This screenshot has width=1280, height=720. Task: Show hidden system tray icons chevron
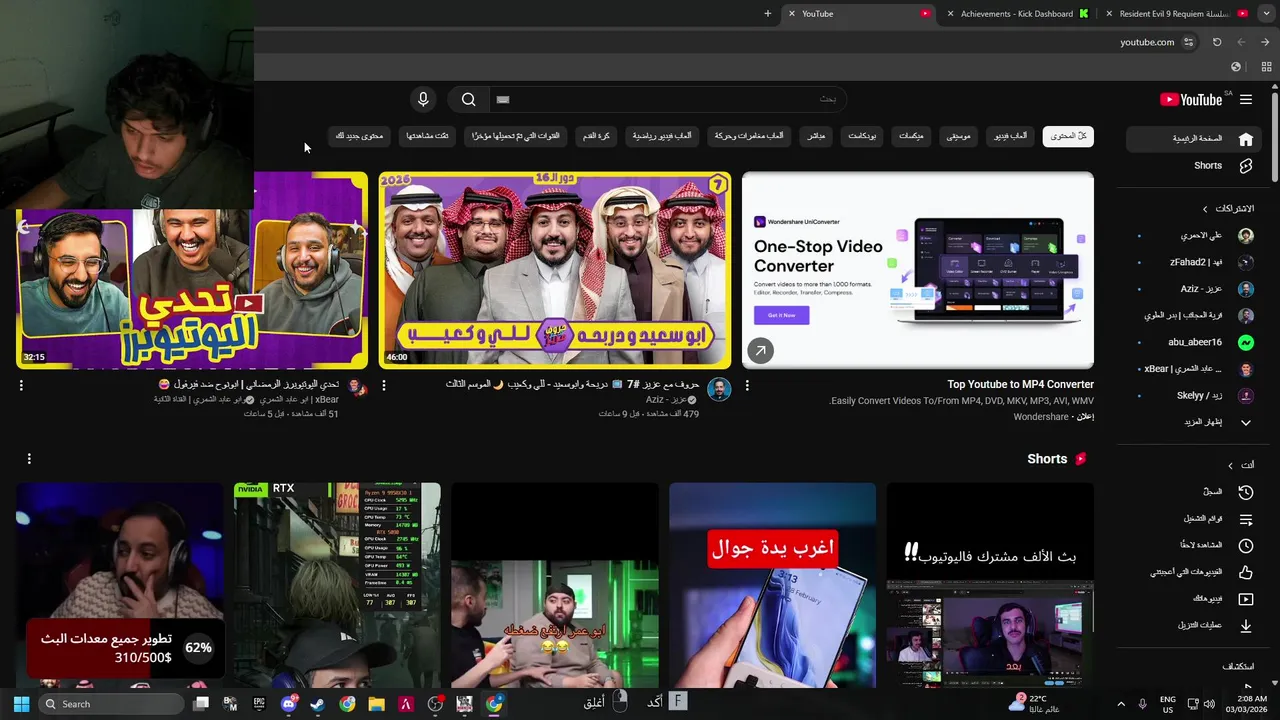click(x=1121, y=704)
